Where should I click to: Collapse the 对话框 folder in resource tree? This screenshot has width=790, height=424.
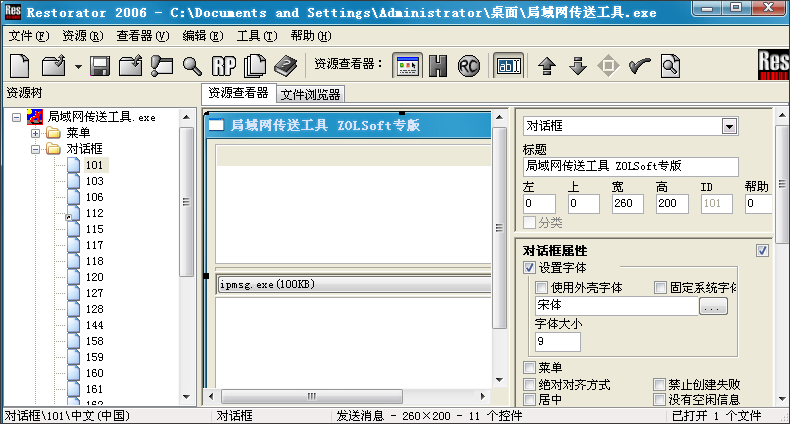point(36,149)
